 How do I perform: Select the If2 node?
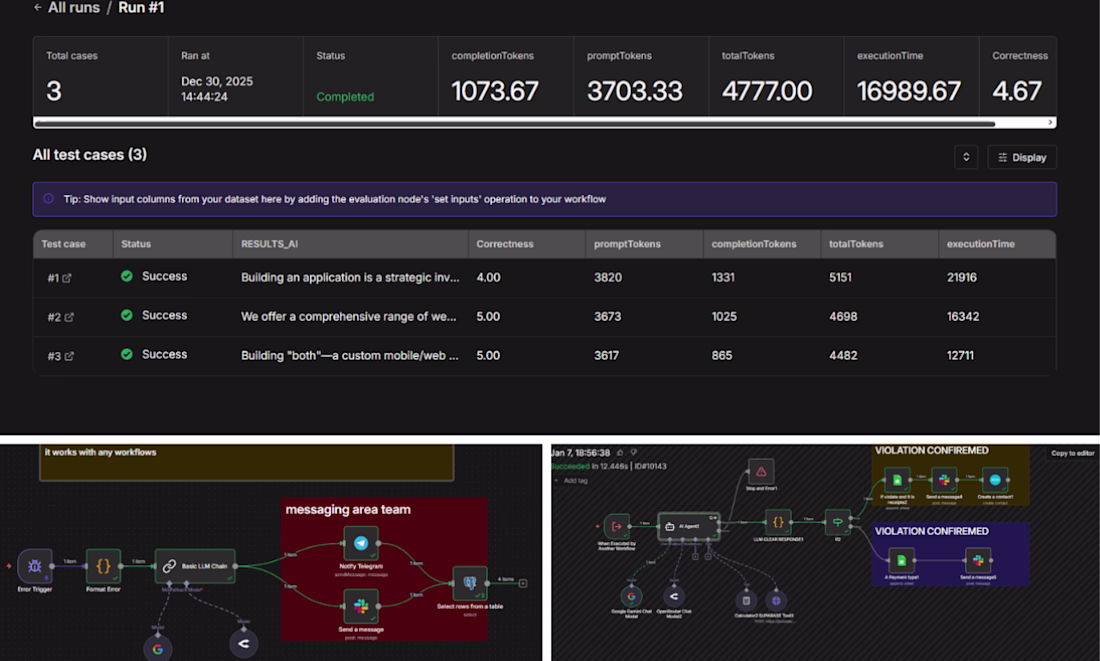[838, 522]
